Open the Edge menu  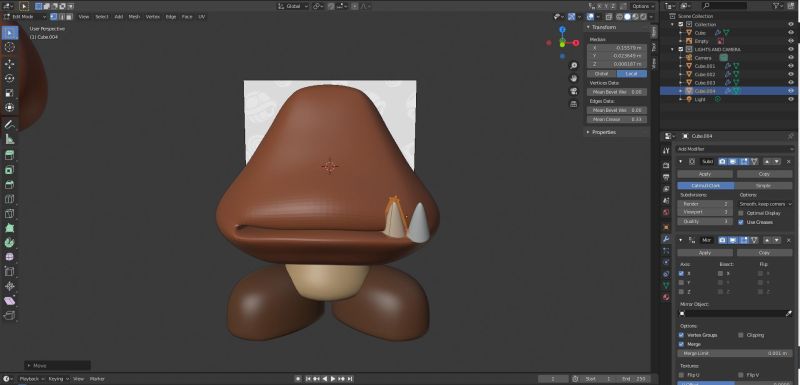point(171,16)
